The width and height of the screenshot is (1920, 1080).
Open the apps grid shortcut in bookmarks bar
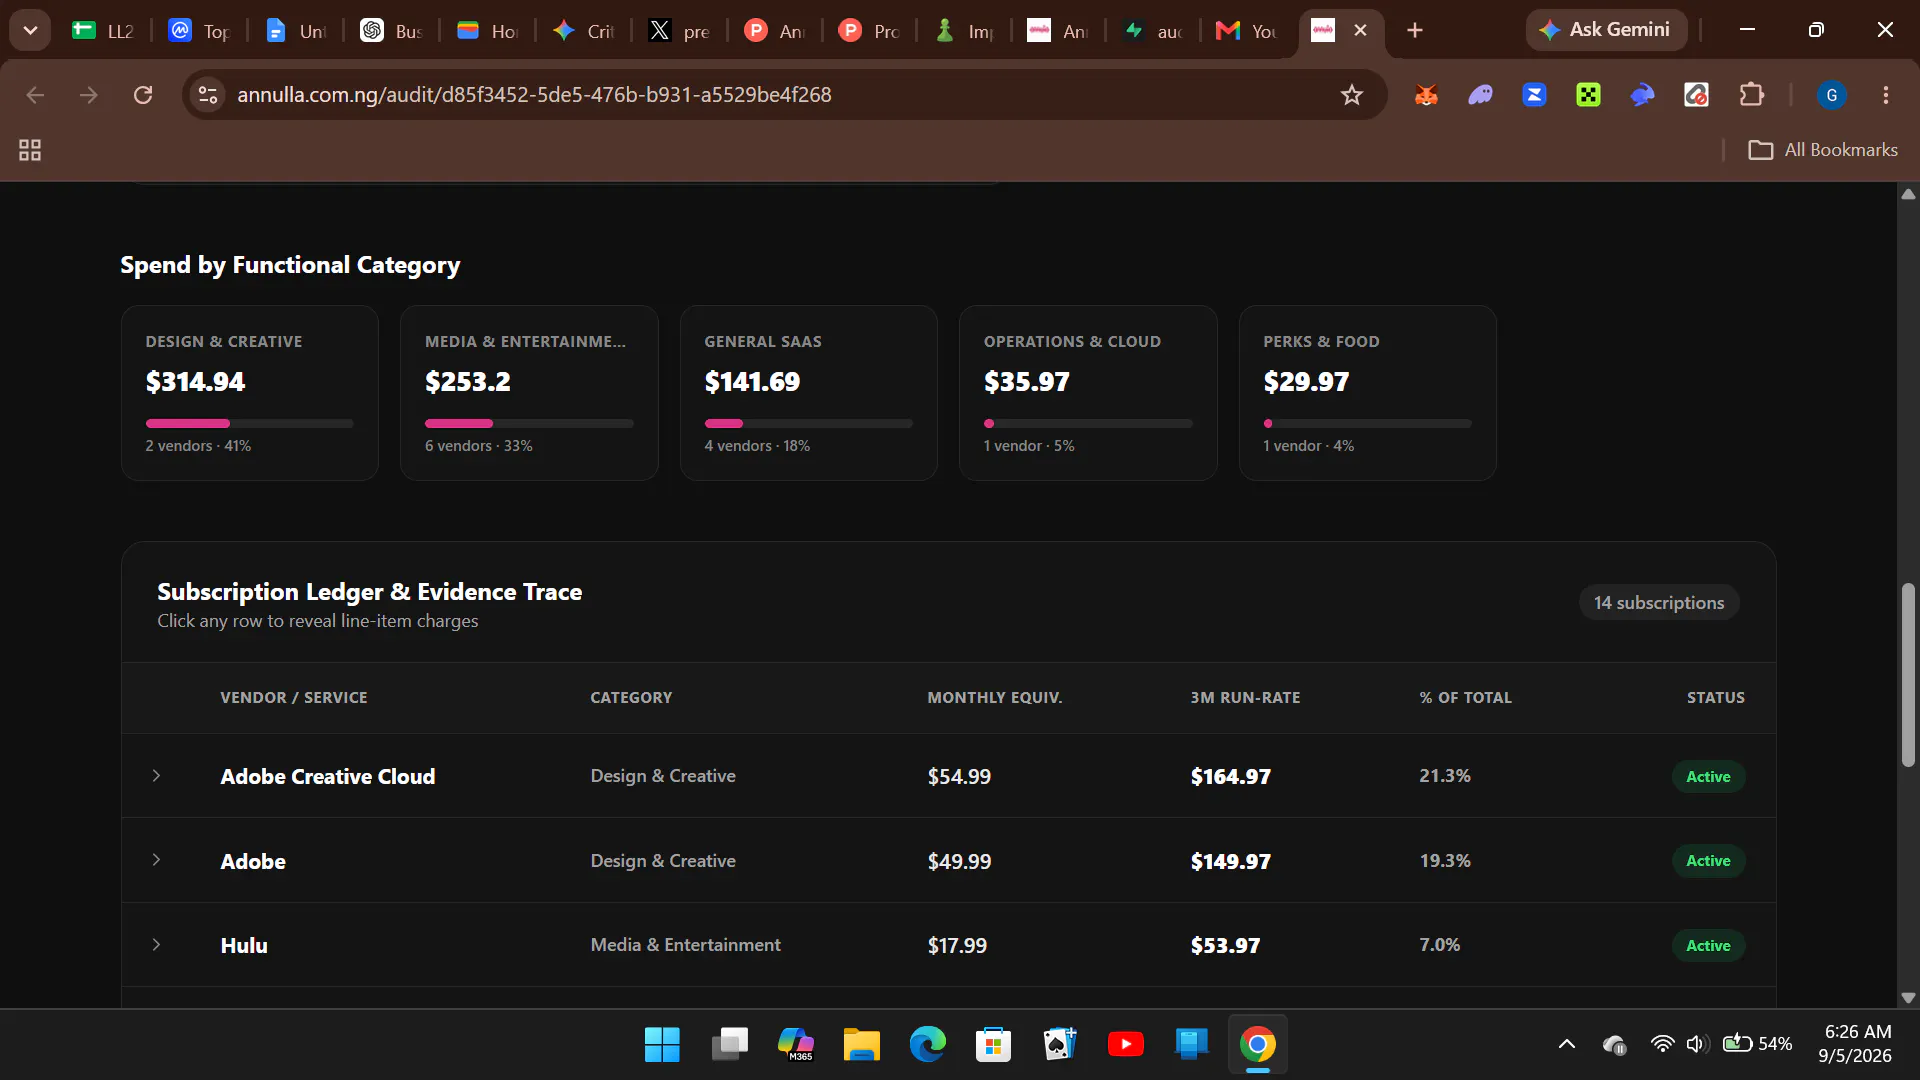pos(30,150)
